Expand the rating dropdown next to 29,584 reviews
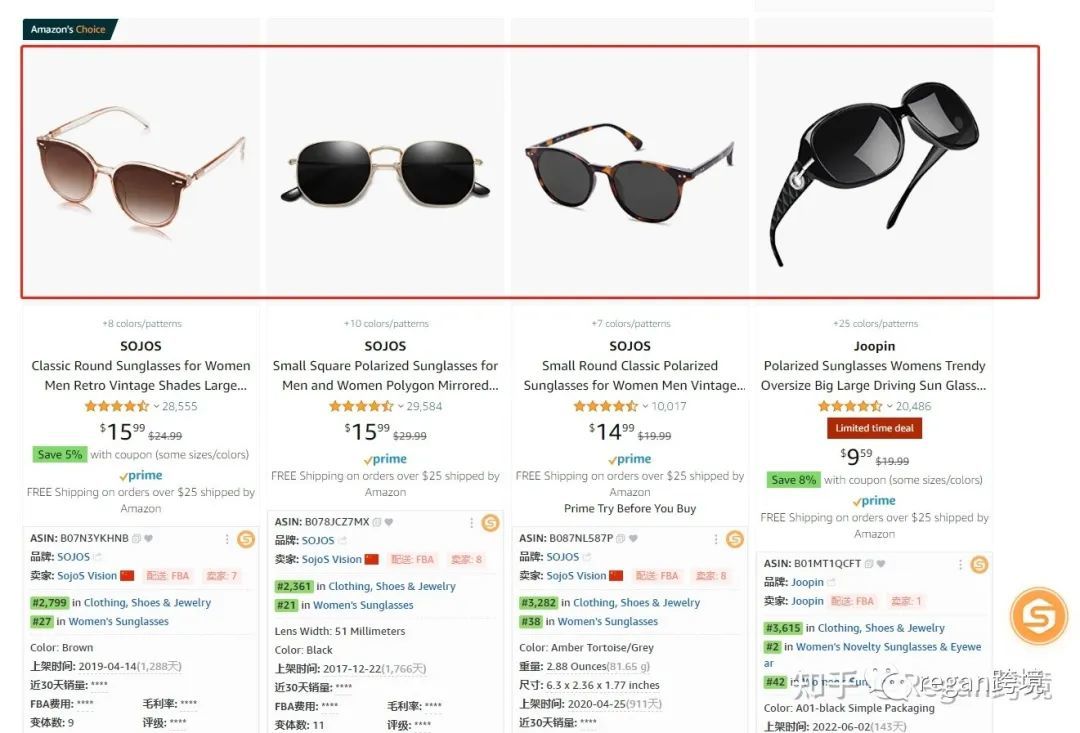The width and height of the screenshot is (1080, 733). click(x=400, y=406)
